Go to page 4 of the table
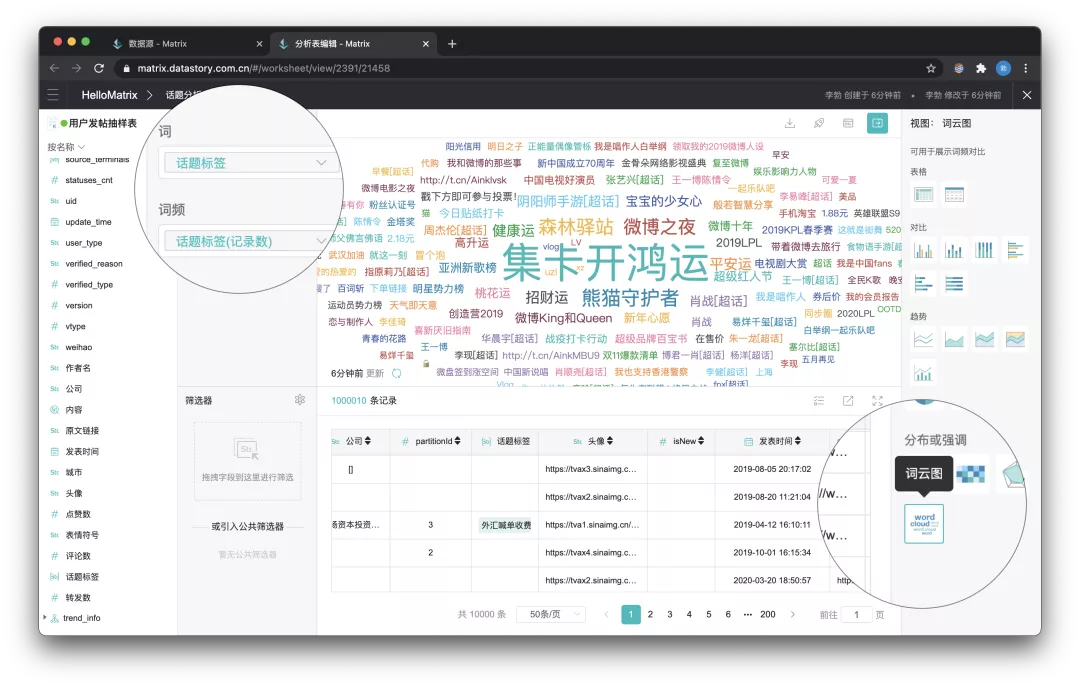Image resolution: width=1080 pixels, height=687 pixels. 689,614
